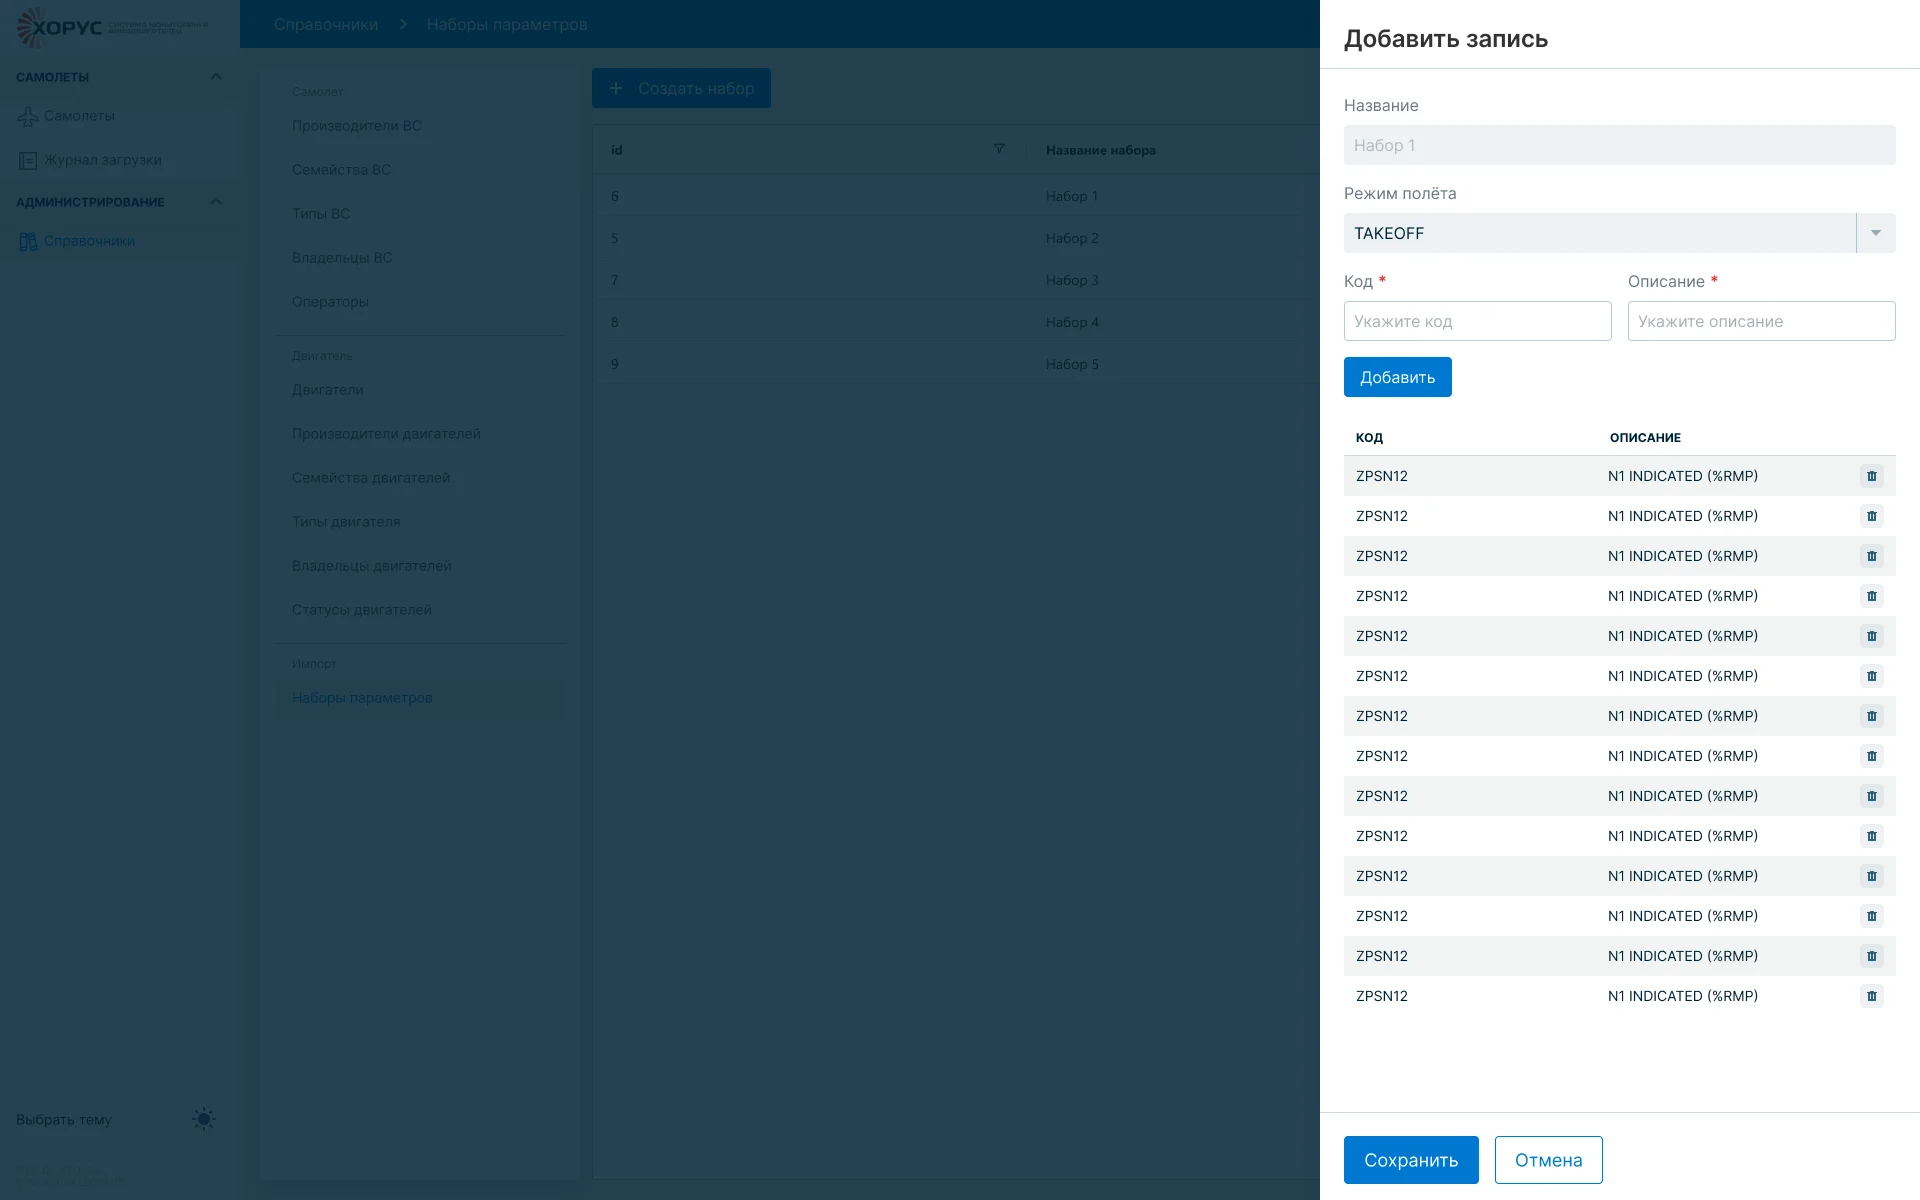Image resolution: width=1920 pixels, height=1200 pixels.
Task: Click the filter icon in the id column
Action: (x=998, y=149)
